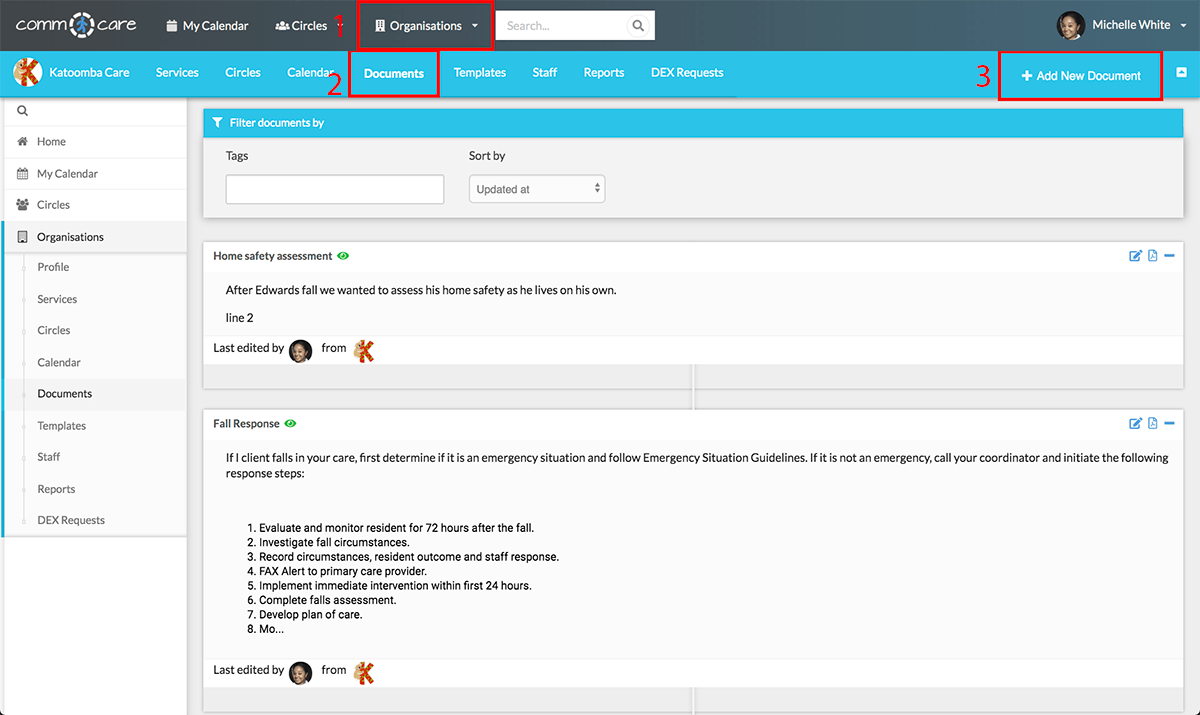Go to Katoomba Care organisation name link
The image size is (1200, 715).
coord(89,73)
